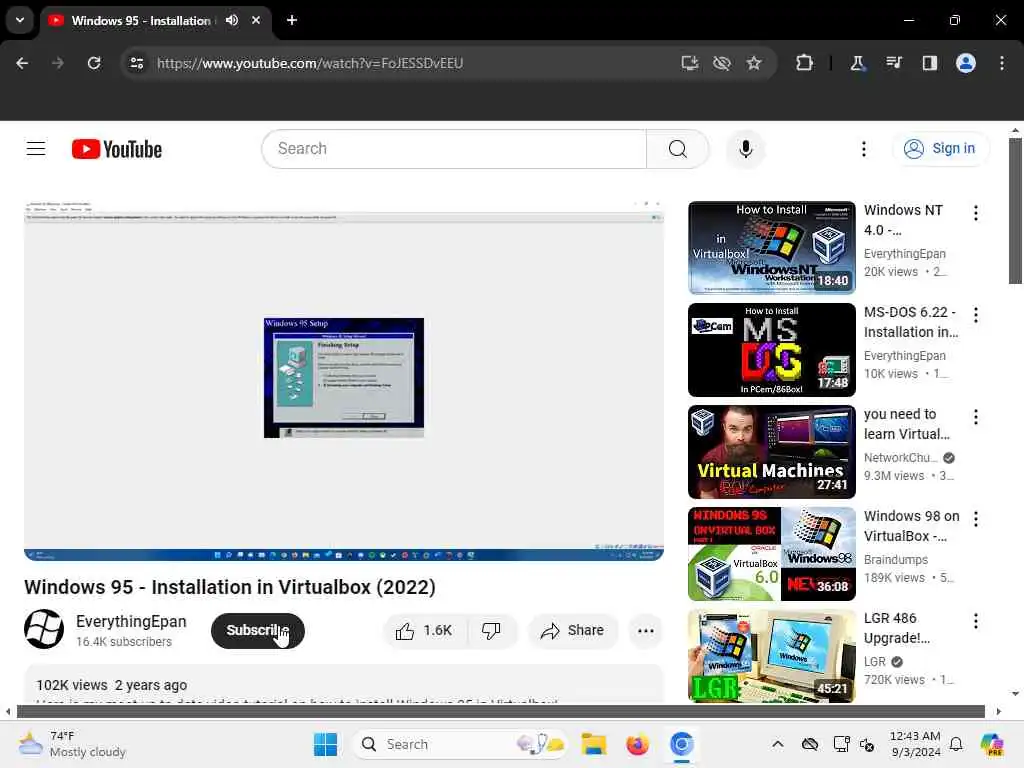Select the Windows 95 - Installation tab

click(x=140, y=20)
